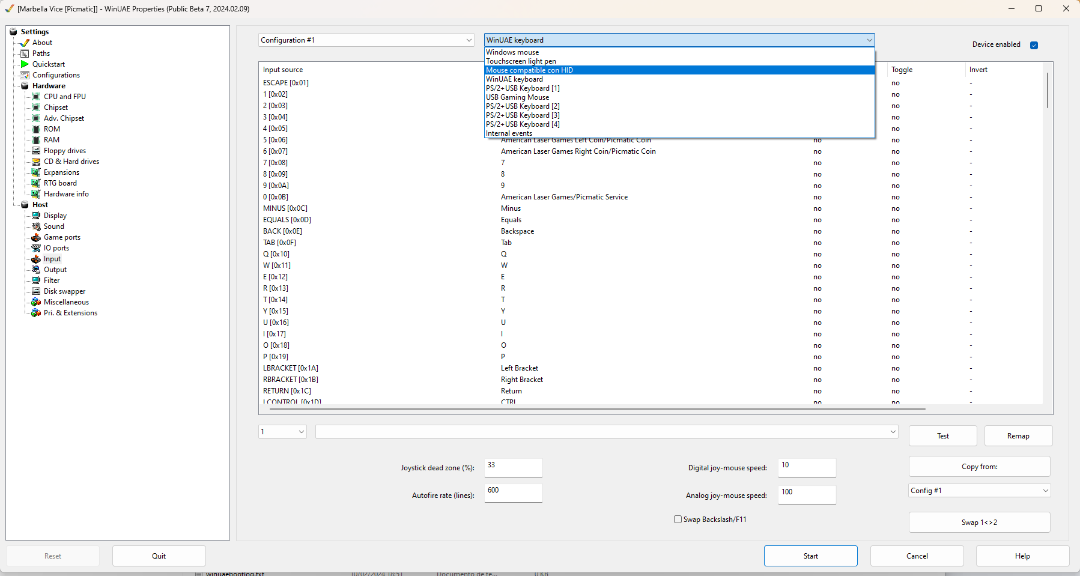
Task: Collapse the Hardware tree section
Action: pyautogui.click(x=13, y=86)
